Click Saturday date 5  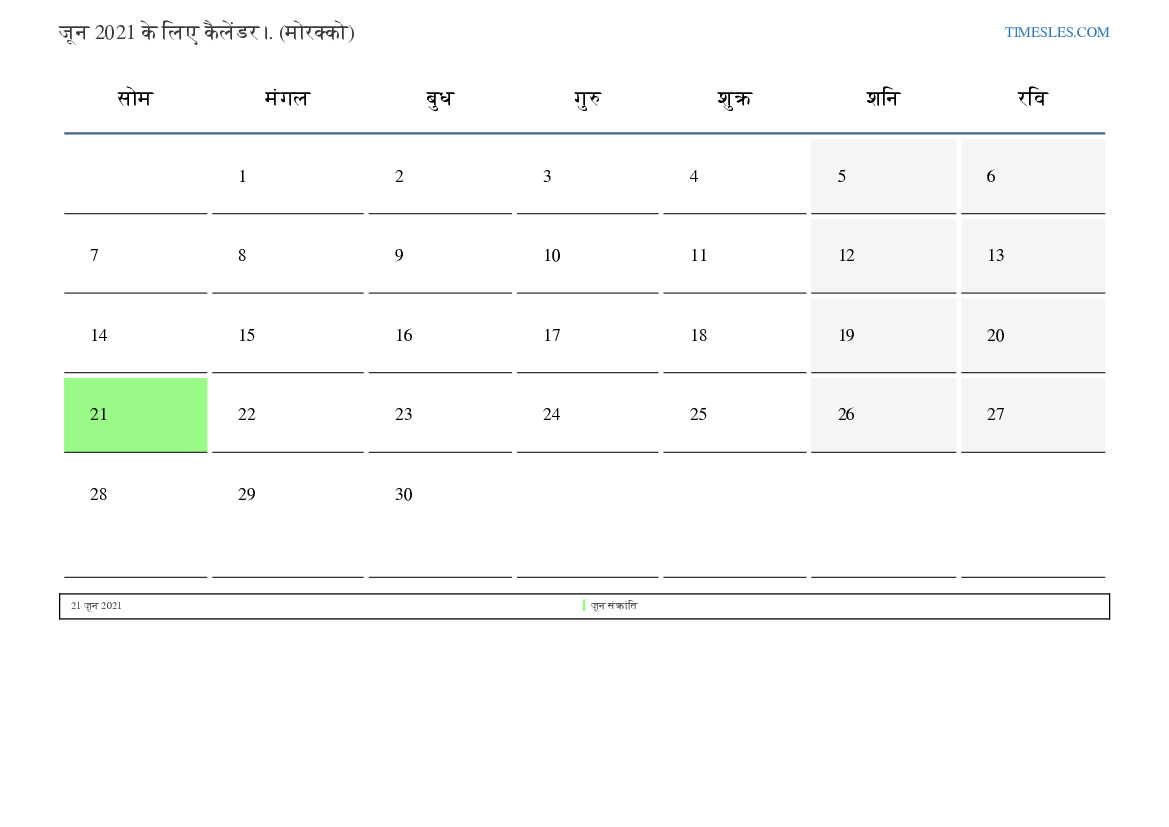(883, 177)
